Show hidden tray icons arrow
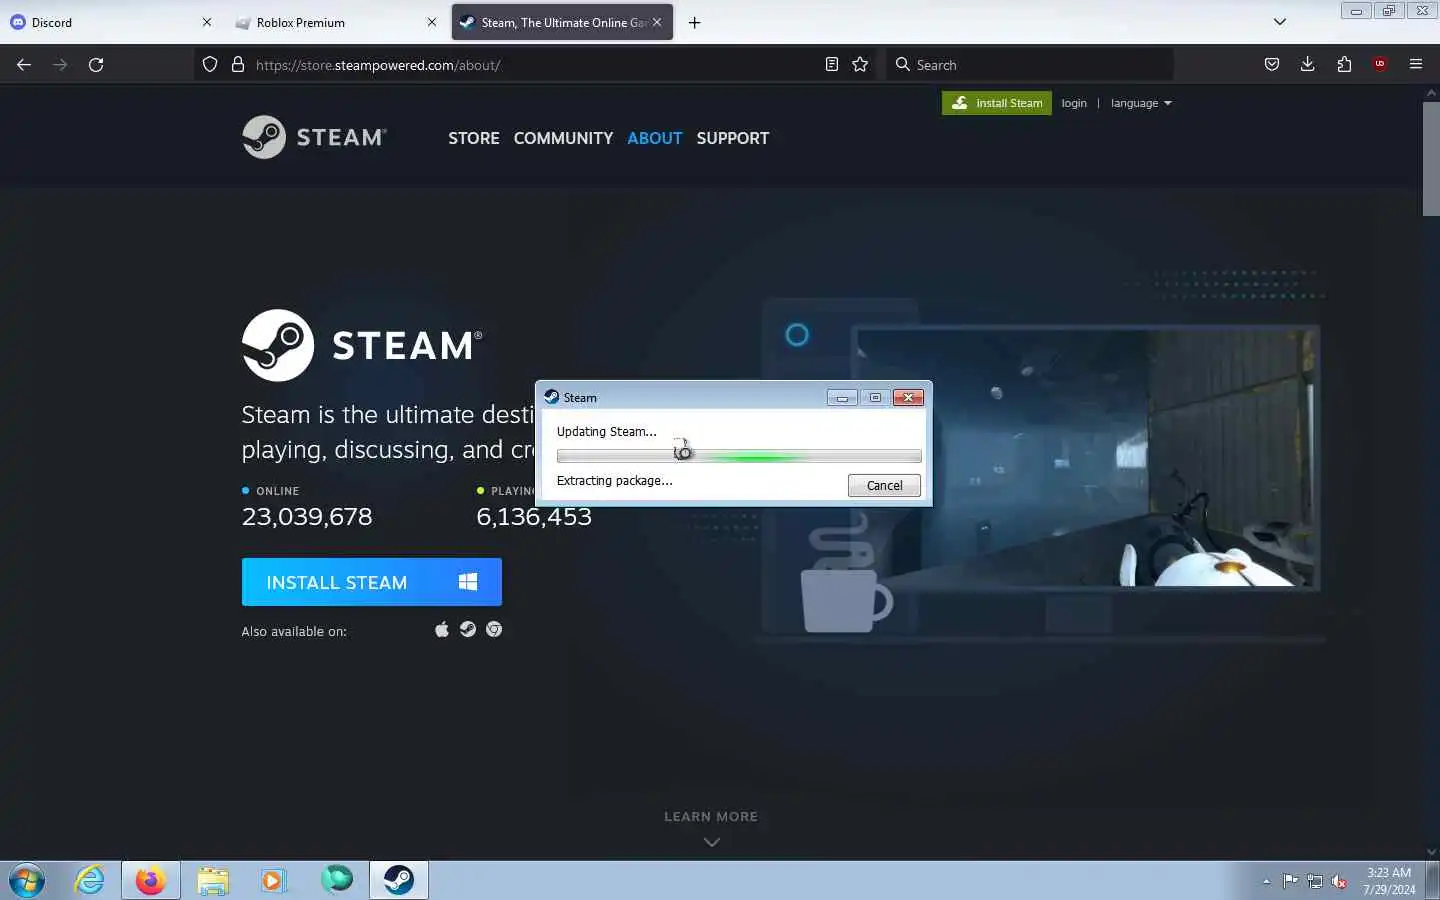 1266,881
